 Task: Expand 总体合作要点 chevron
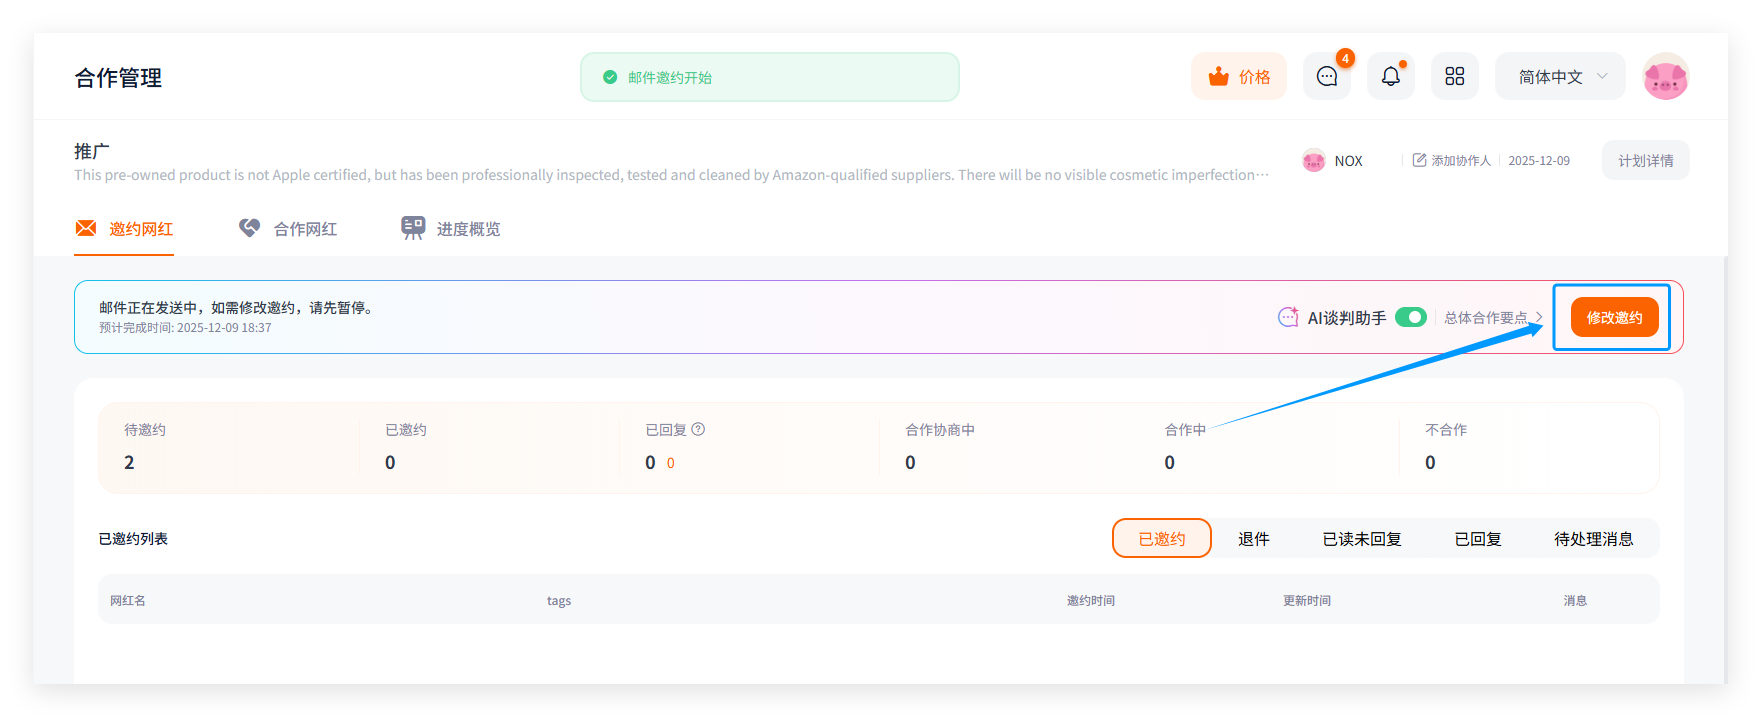coord(1539,317)
